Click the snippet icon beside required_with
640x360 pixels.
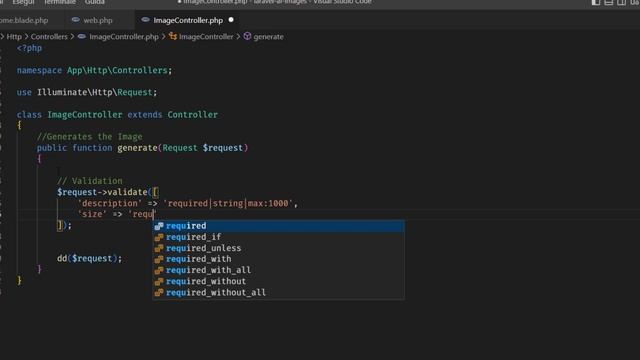[x=159, y=259]
